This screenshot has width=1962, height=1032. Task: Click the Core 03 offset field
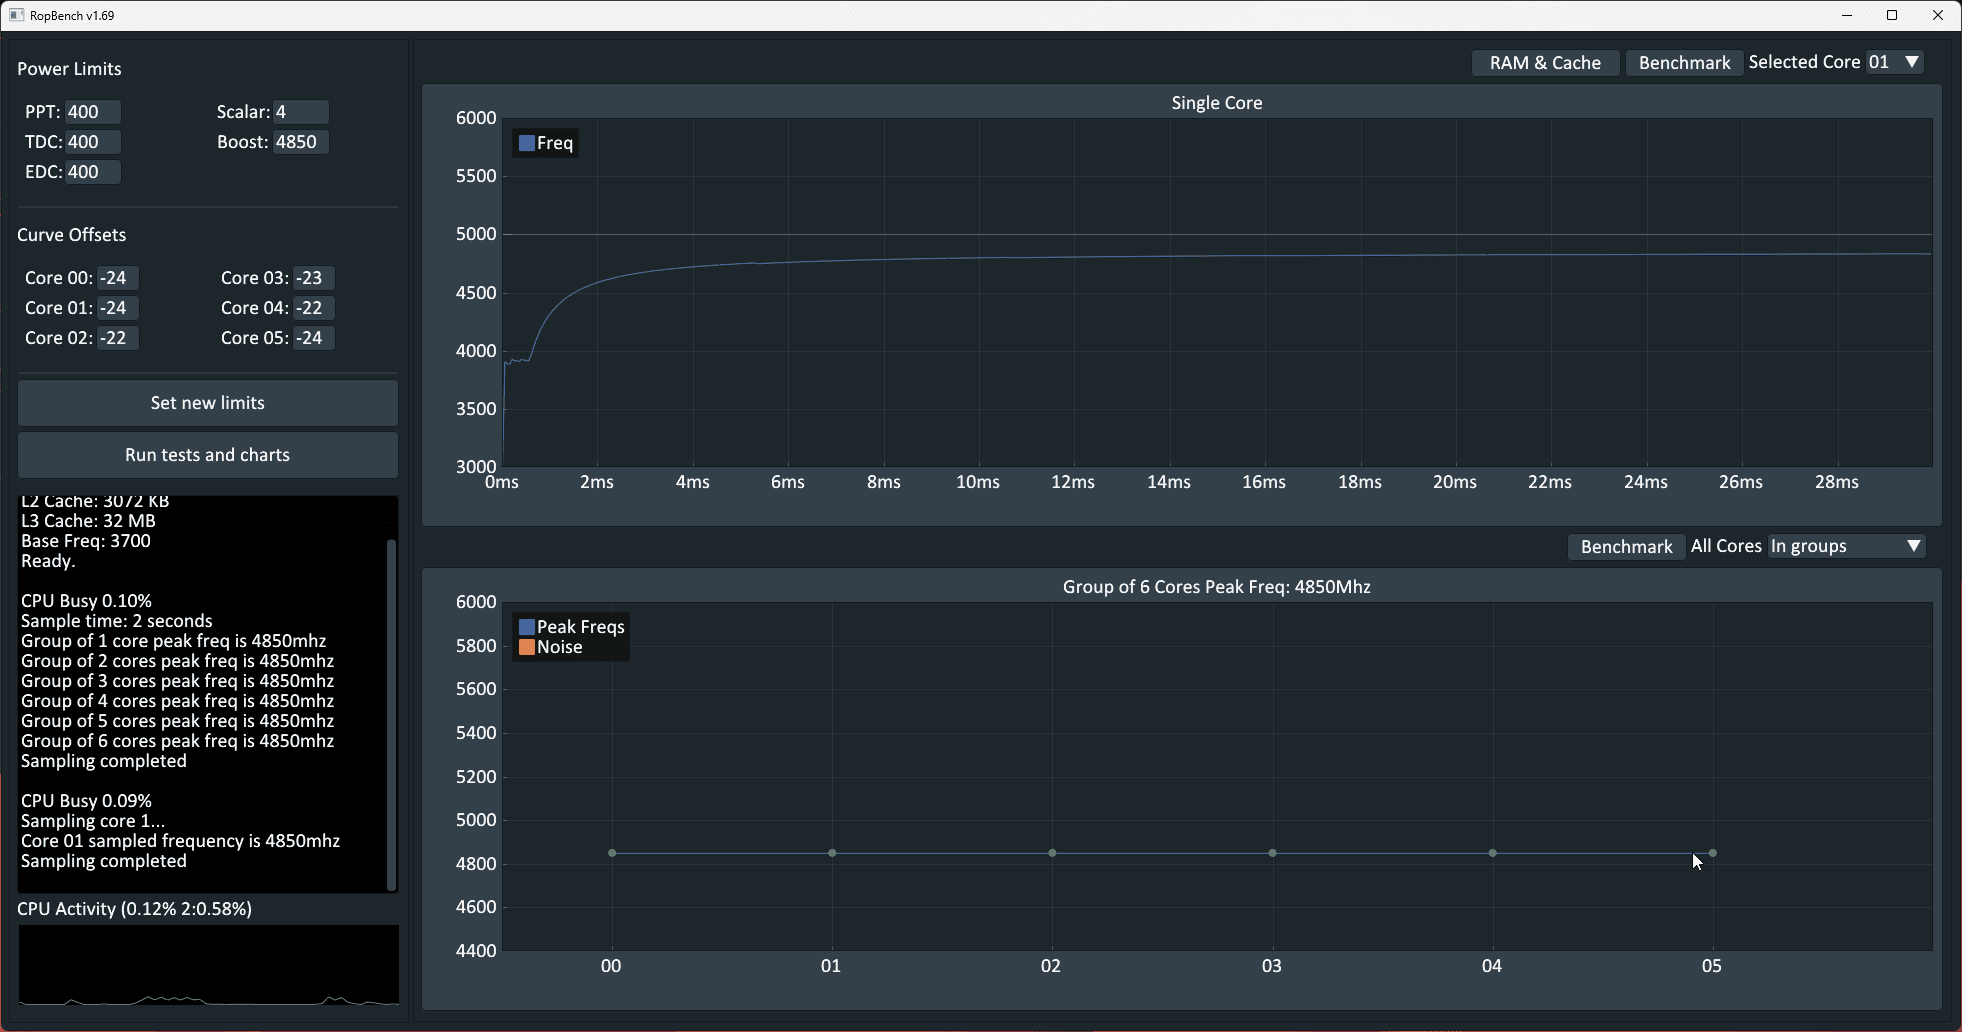(314, 278)
